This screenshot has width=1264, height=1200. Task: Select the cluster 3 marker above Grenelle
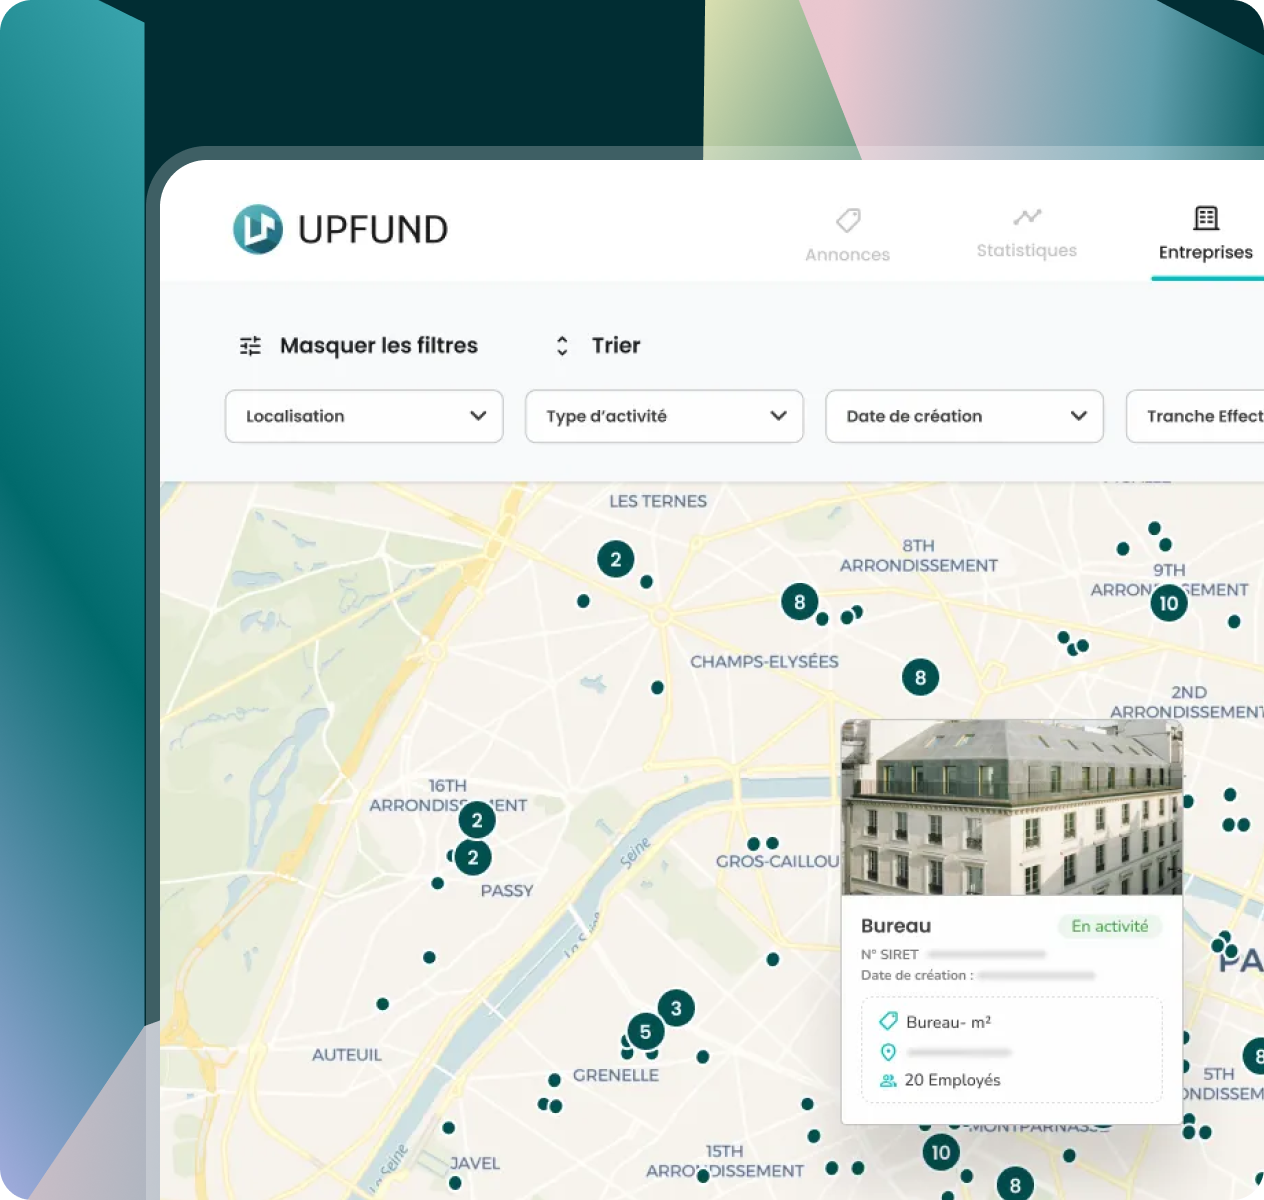[x=676, y=1008]
